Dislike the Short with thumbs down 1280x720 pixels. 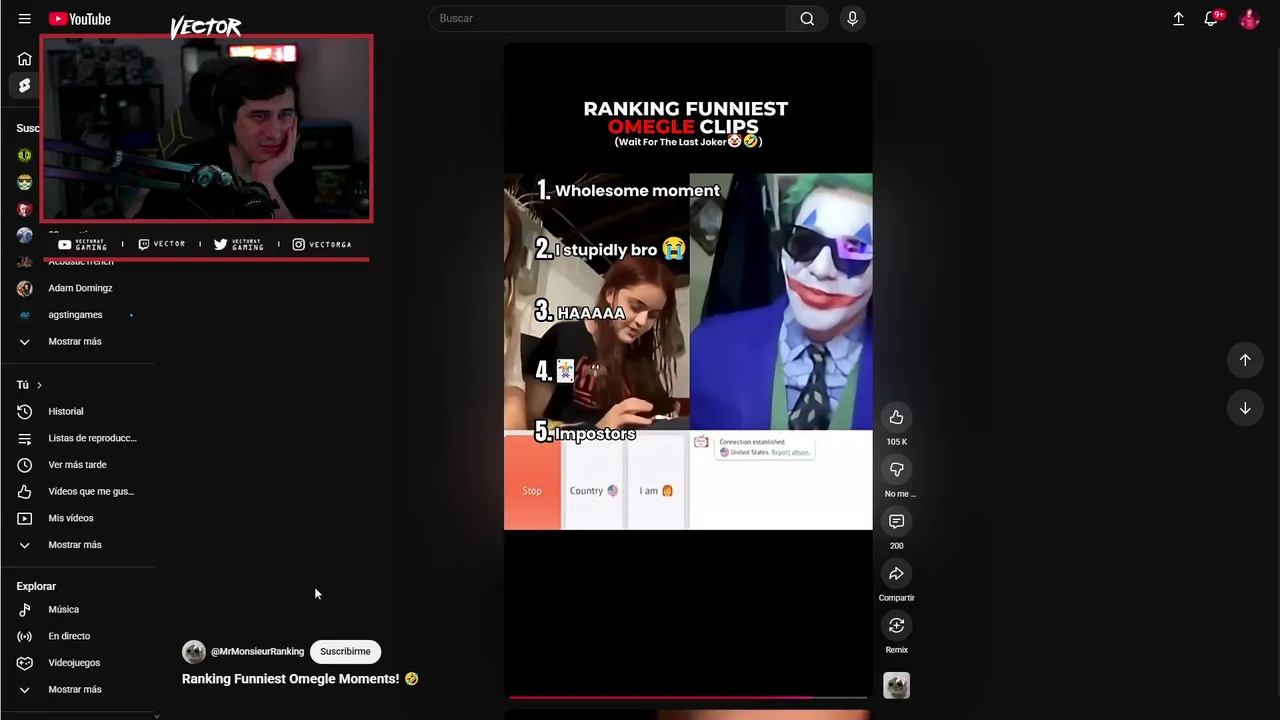tap(896, 469)
